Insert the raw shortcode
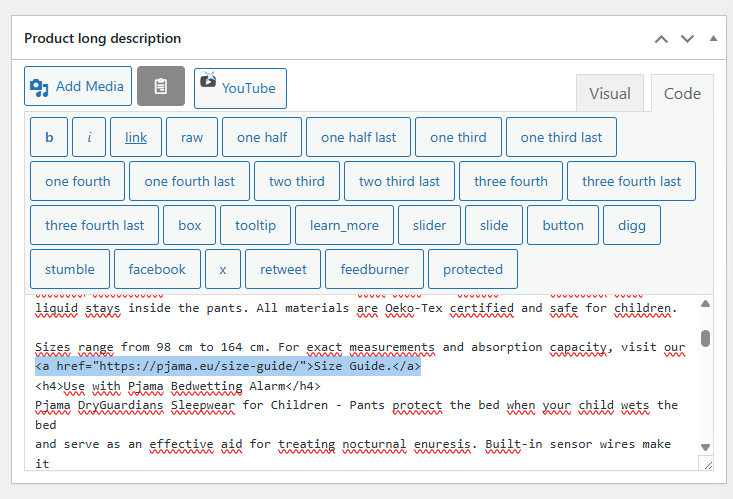The height and width of the screenshot is (499, 733). (x=192, y=137)
